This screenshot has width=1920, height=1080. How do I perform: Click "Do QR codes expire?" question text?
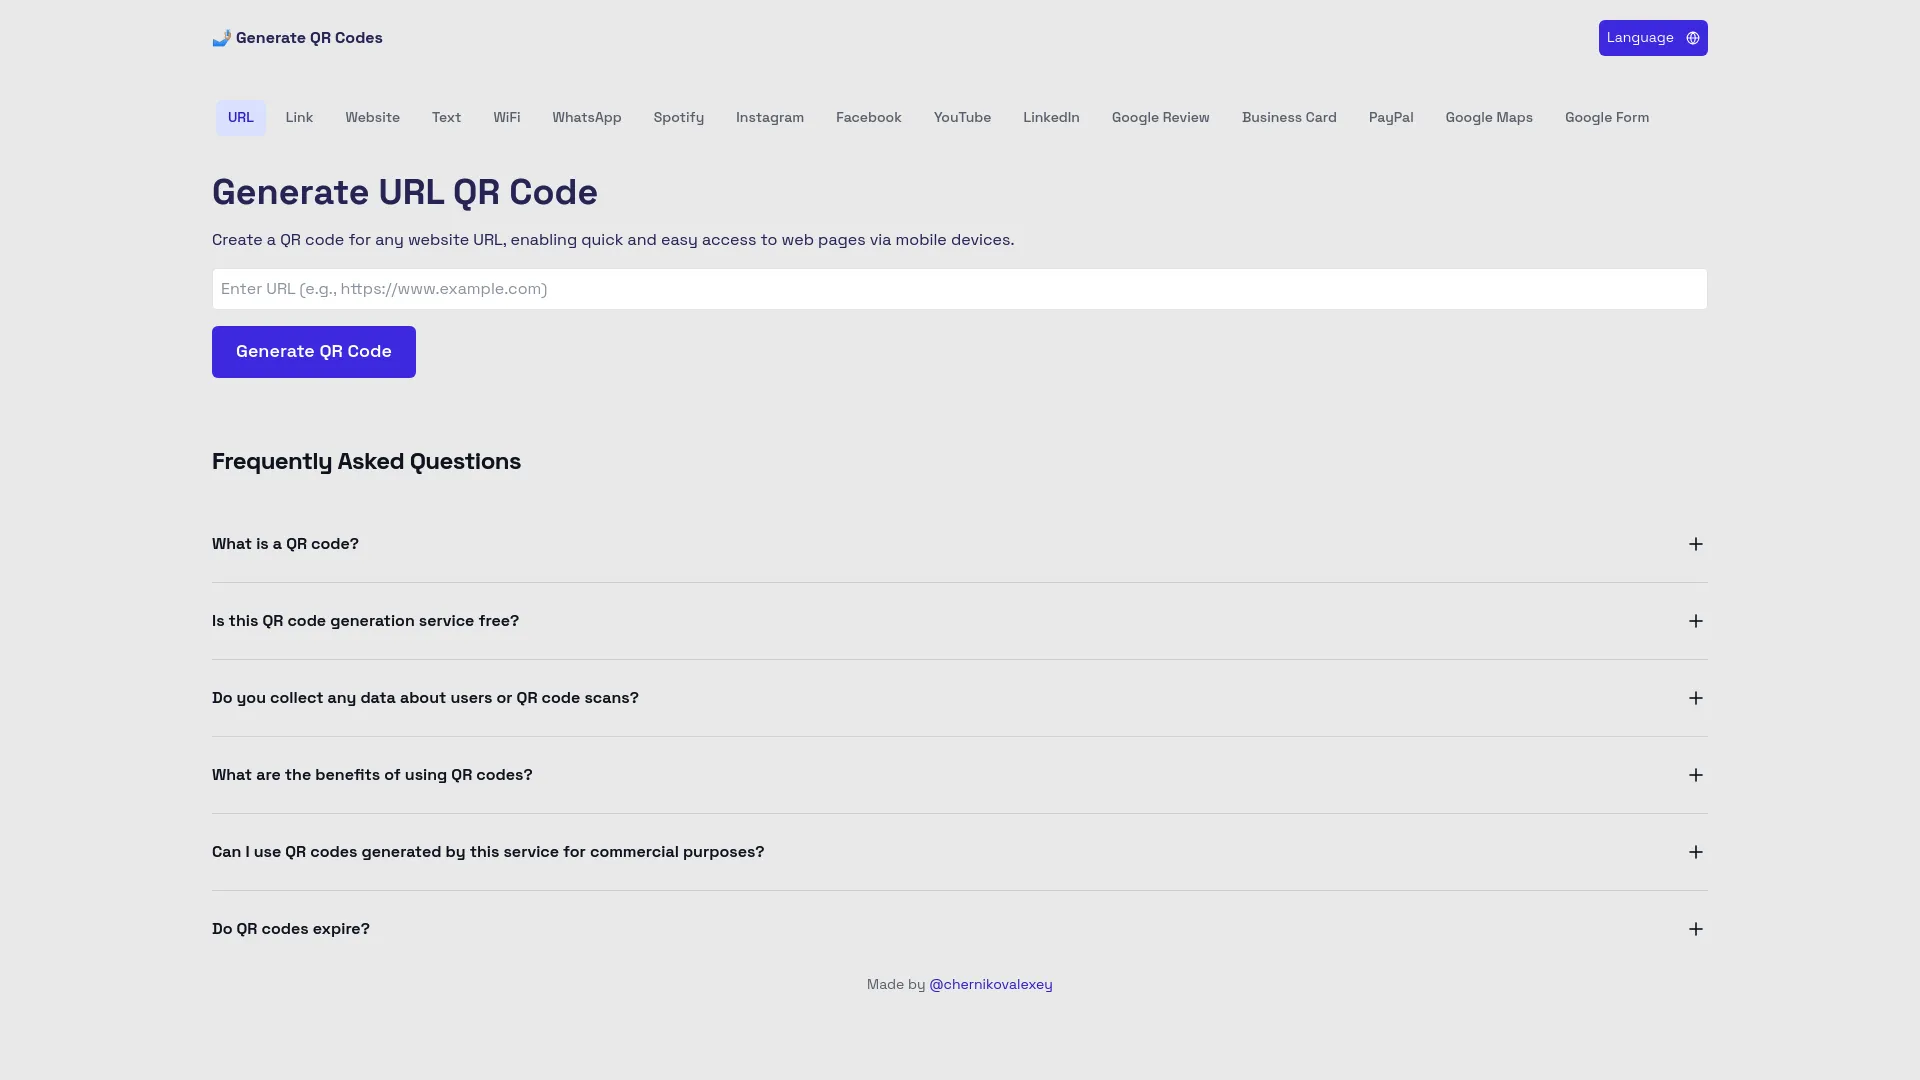point(291,929)
